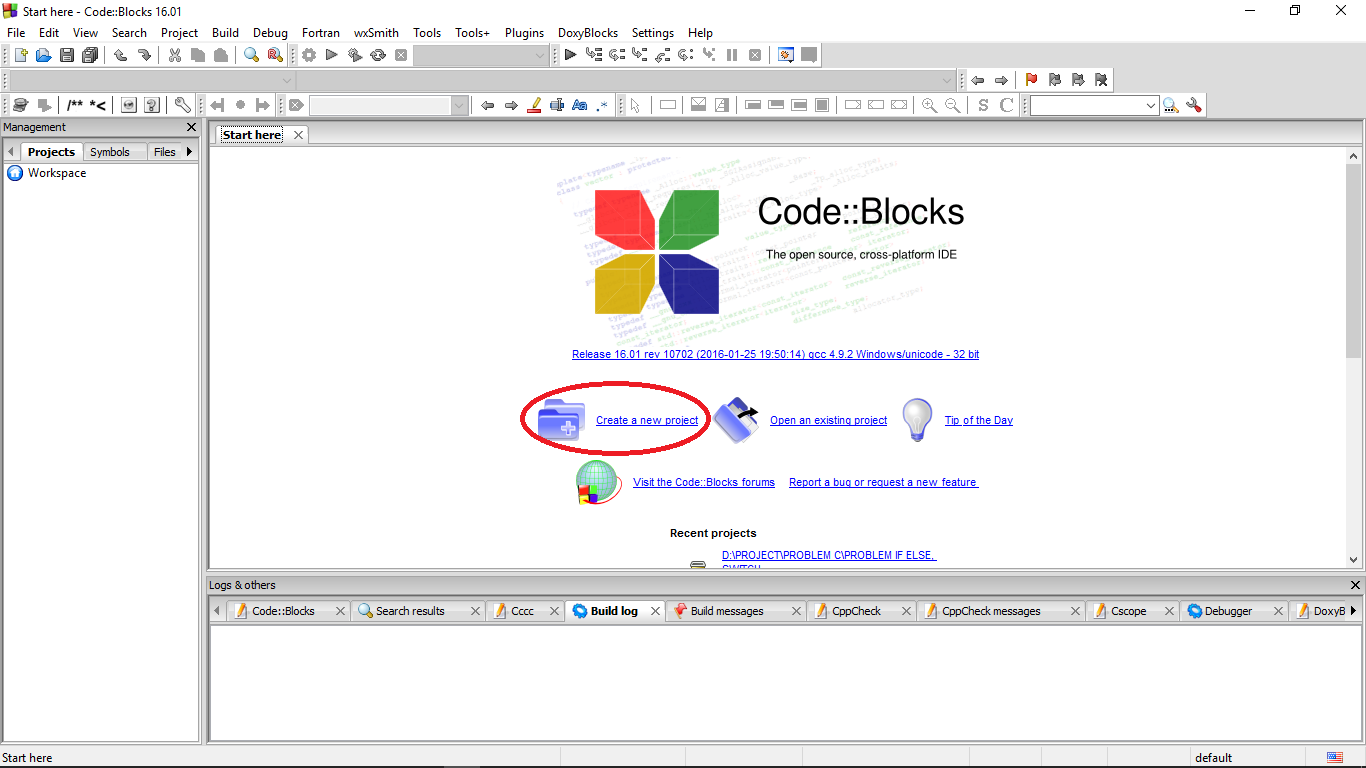Open the code completion function dropdown
1366x768 pixels.
pyautogui.click(x=626, y=80)
